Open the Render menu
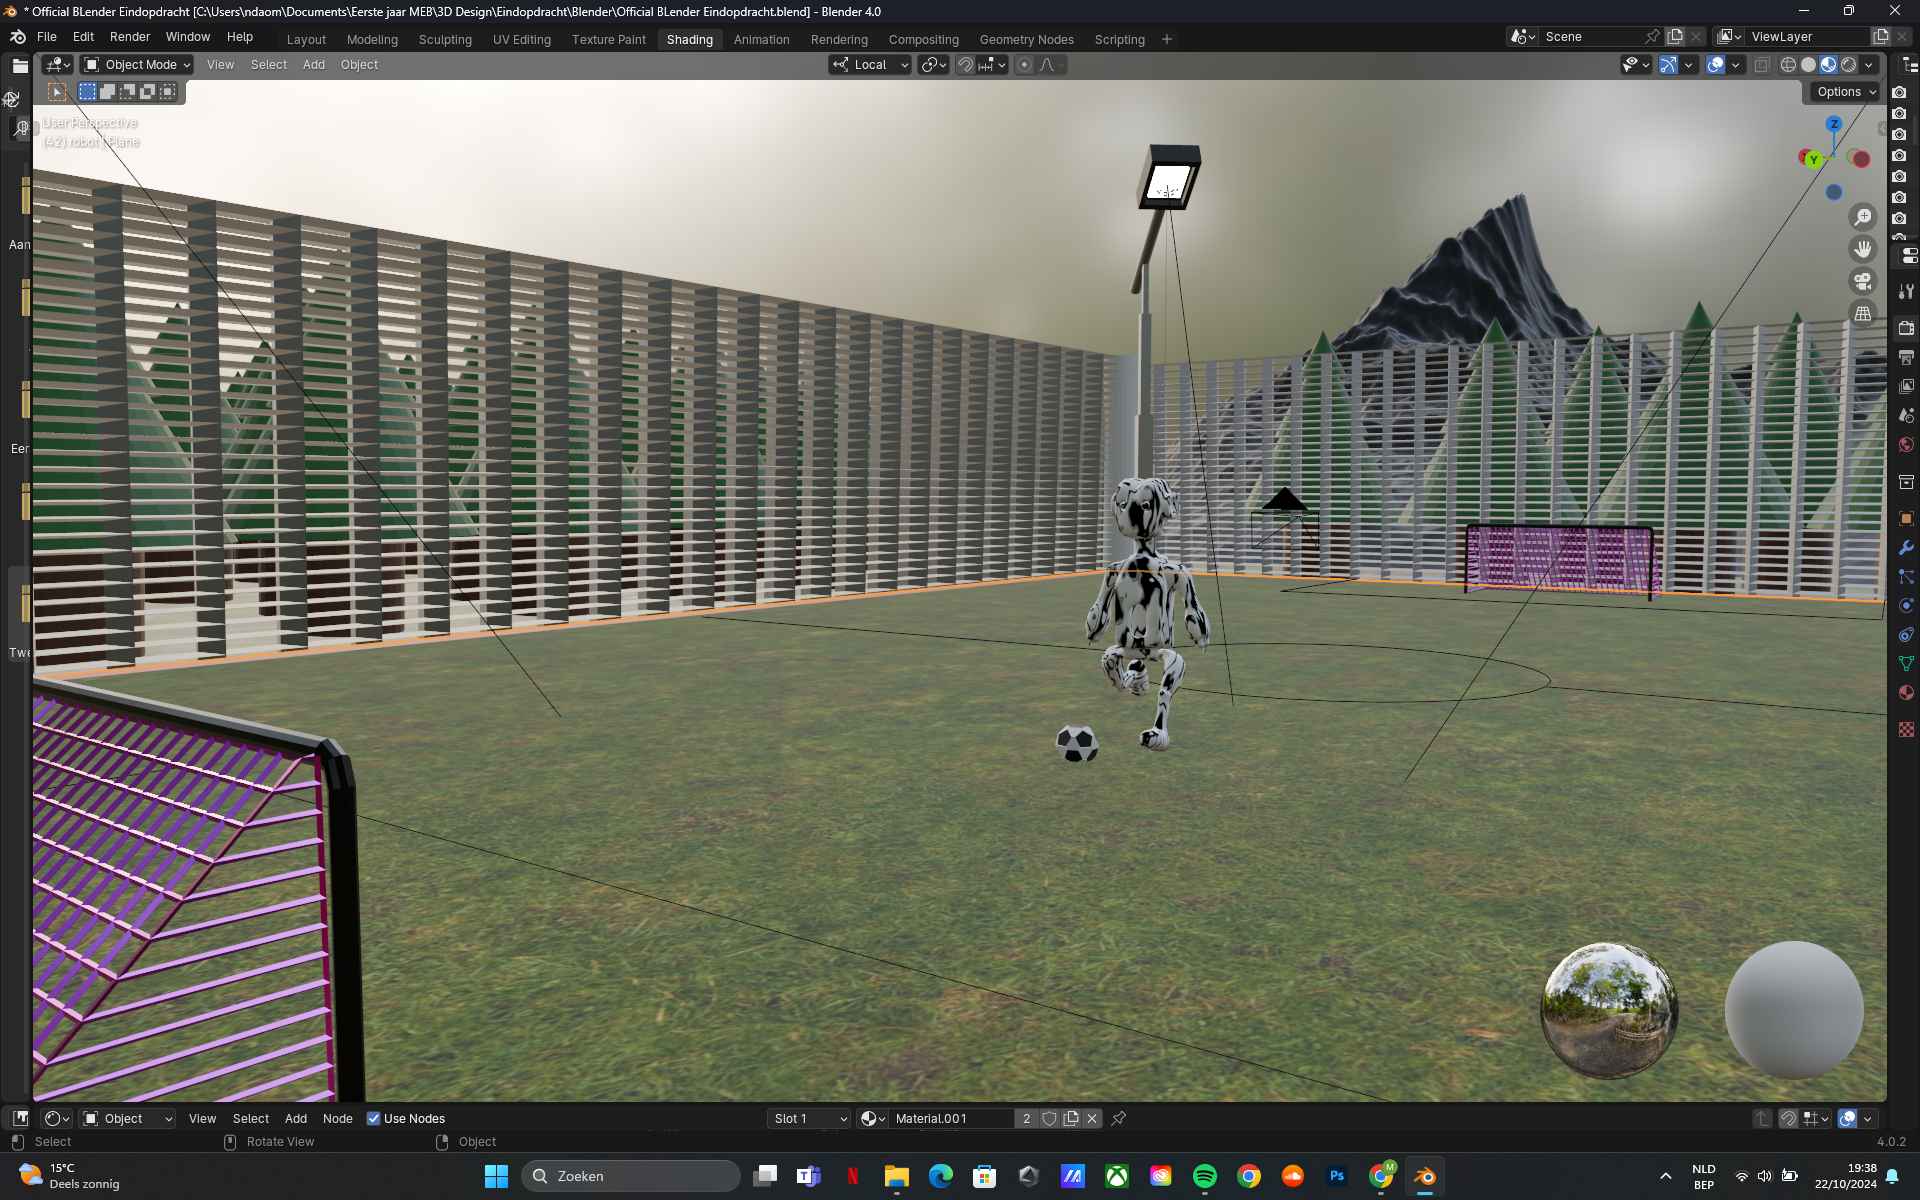The height and width of the screenshot is (1200, 1920). pos(129,37)
